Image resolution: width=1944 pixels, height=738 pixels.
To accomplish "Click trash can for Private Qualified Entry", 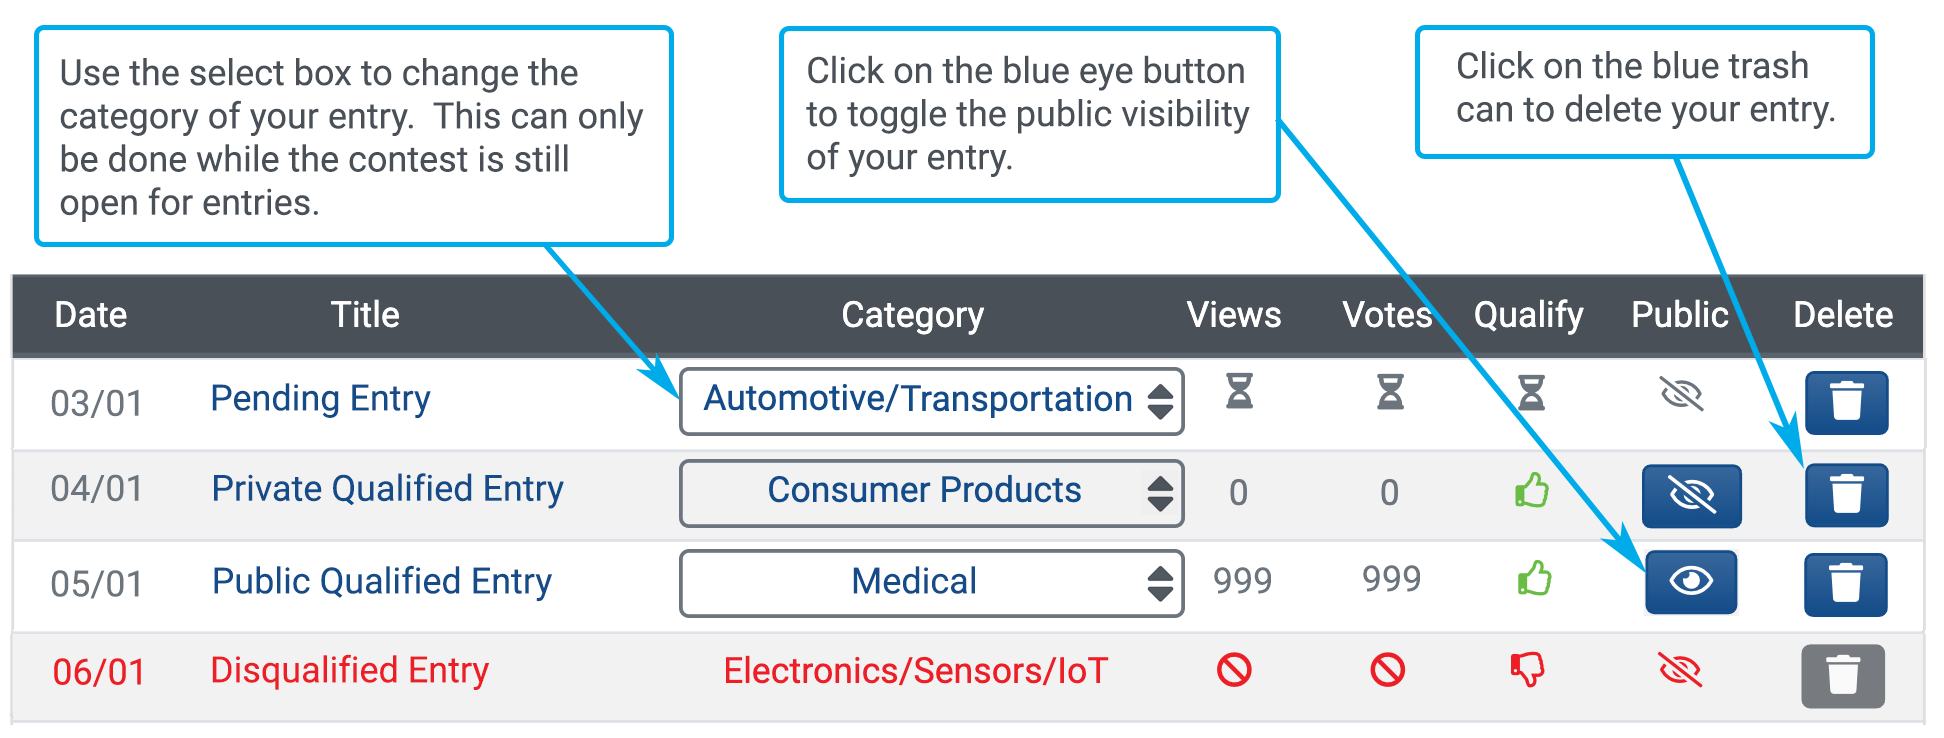I will (1846, 495).
